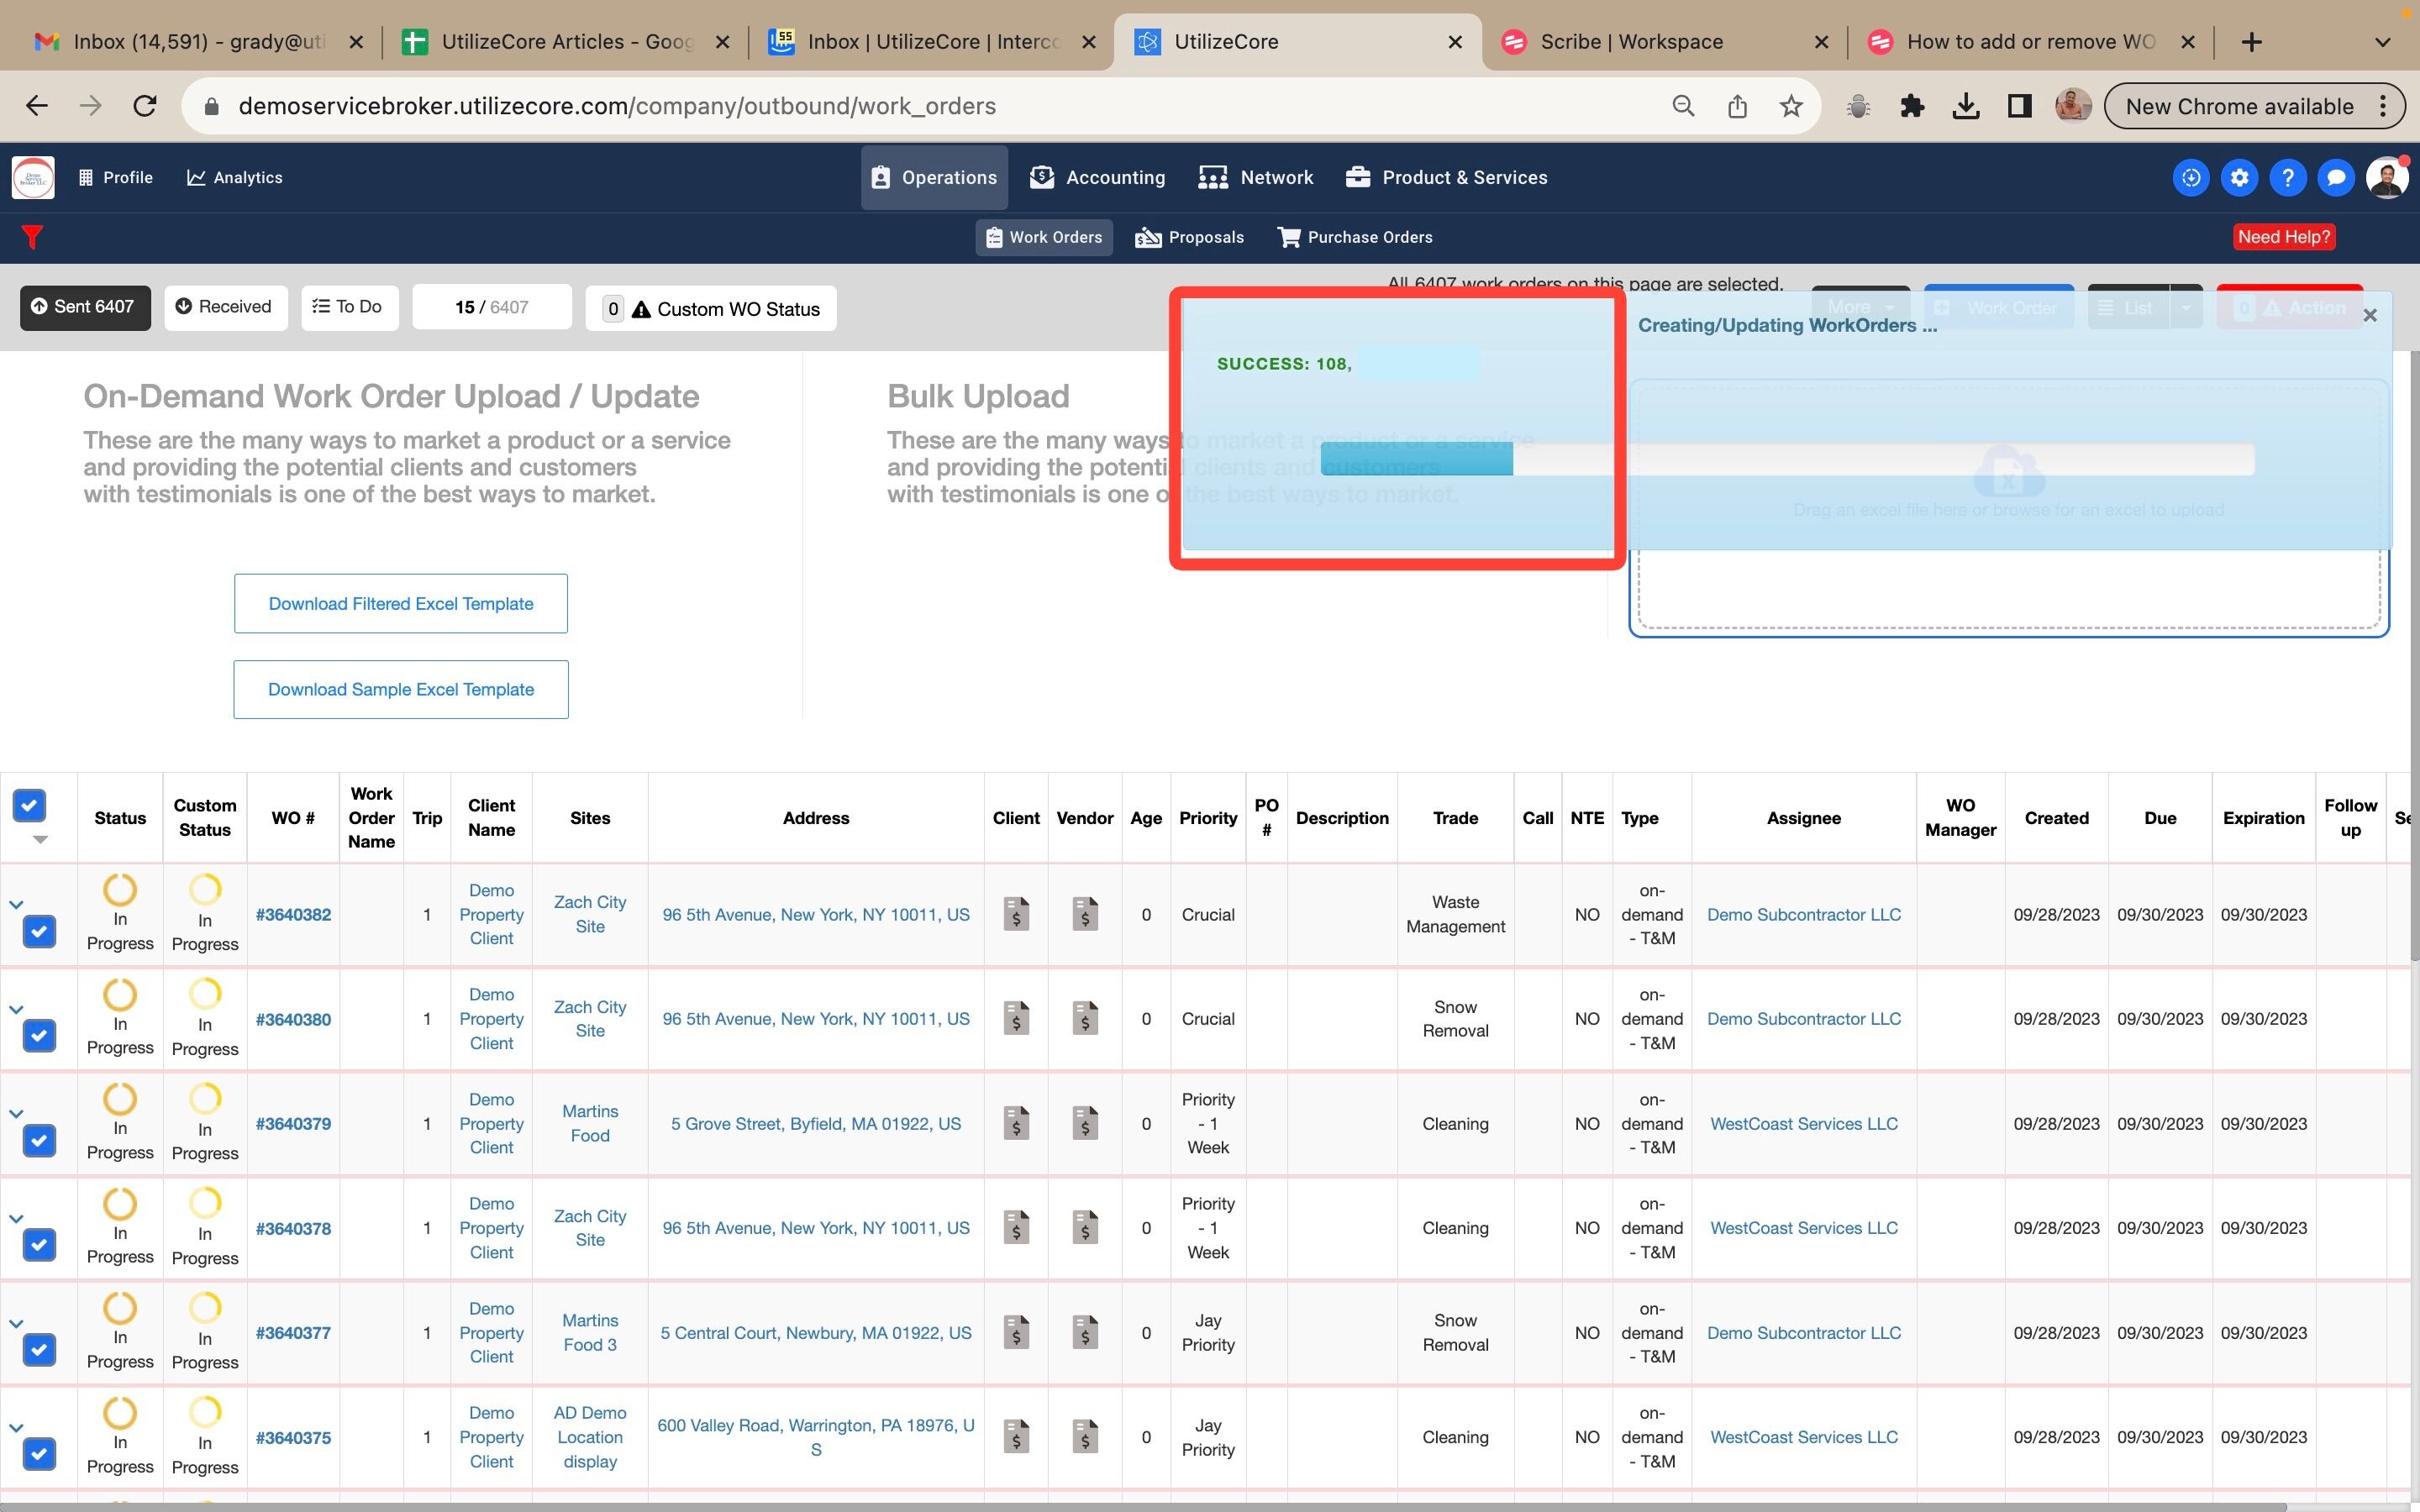
Task: Click Vendor invoice icon for WO #3640379
Action: (1084, 1123)
